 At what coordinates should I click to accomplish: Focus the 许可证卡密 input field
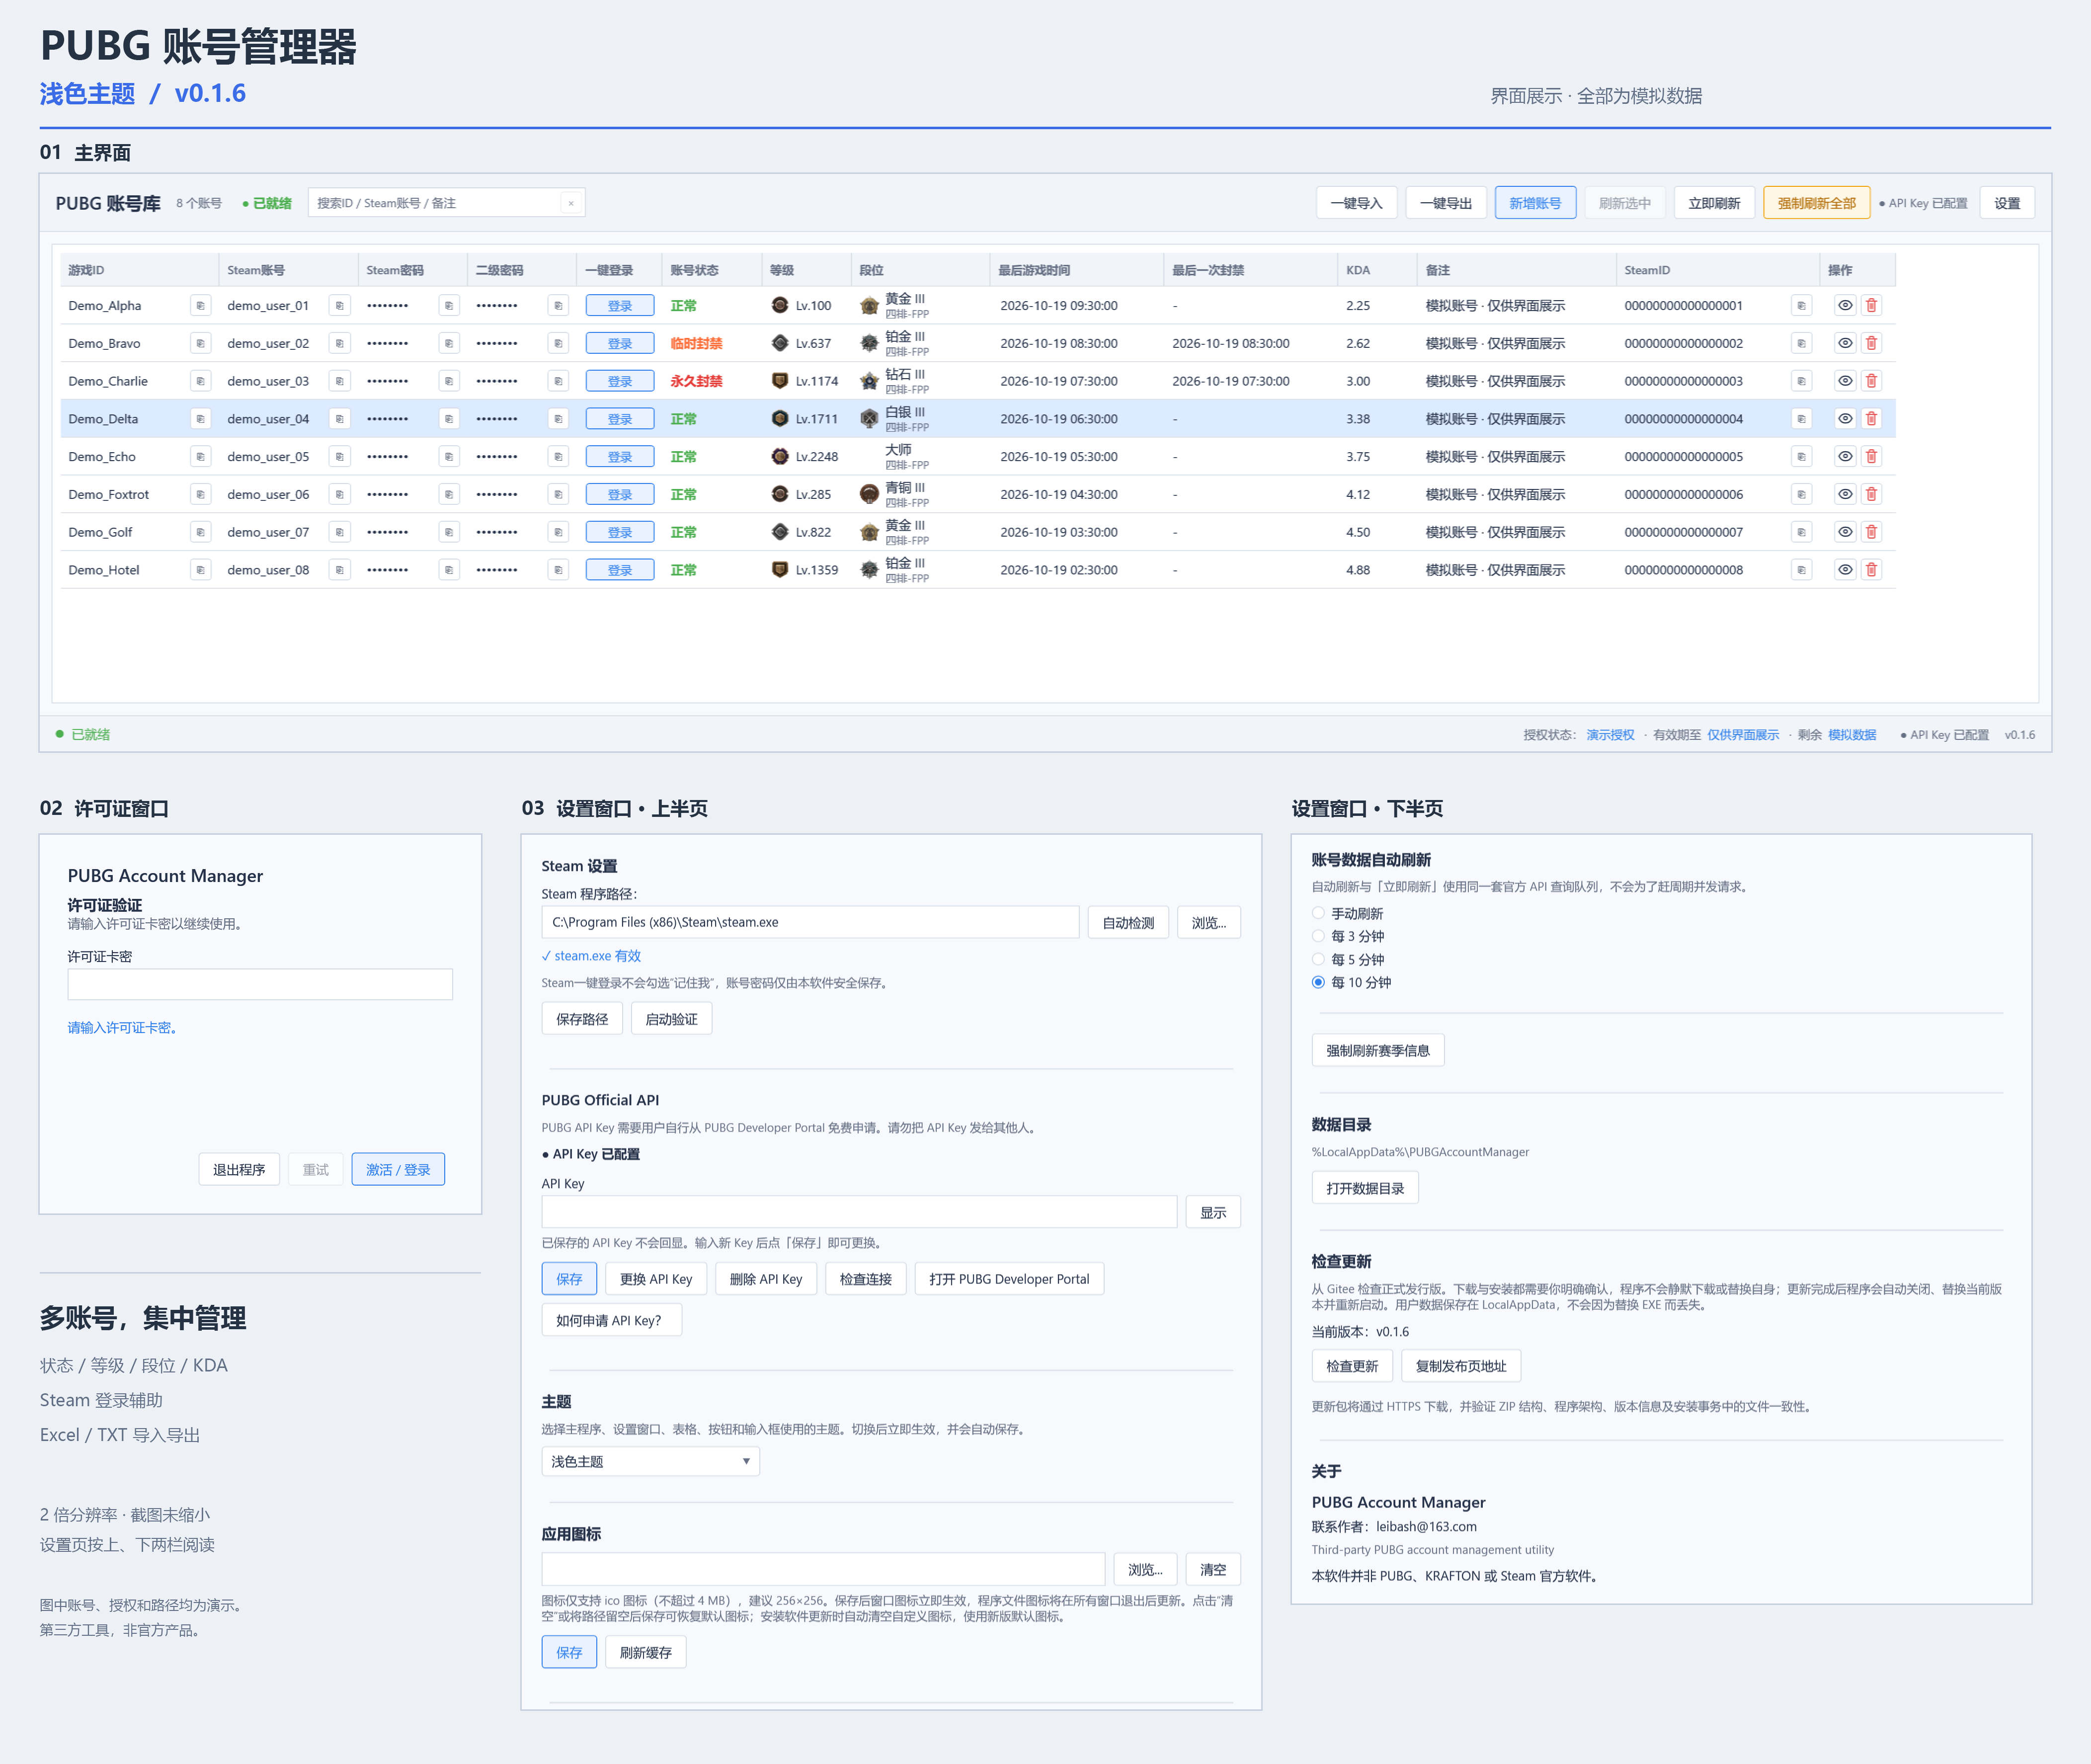260,984
